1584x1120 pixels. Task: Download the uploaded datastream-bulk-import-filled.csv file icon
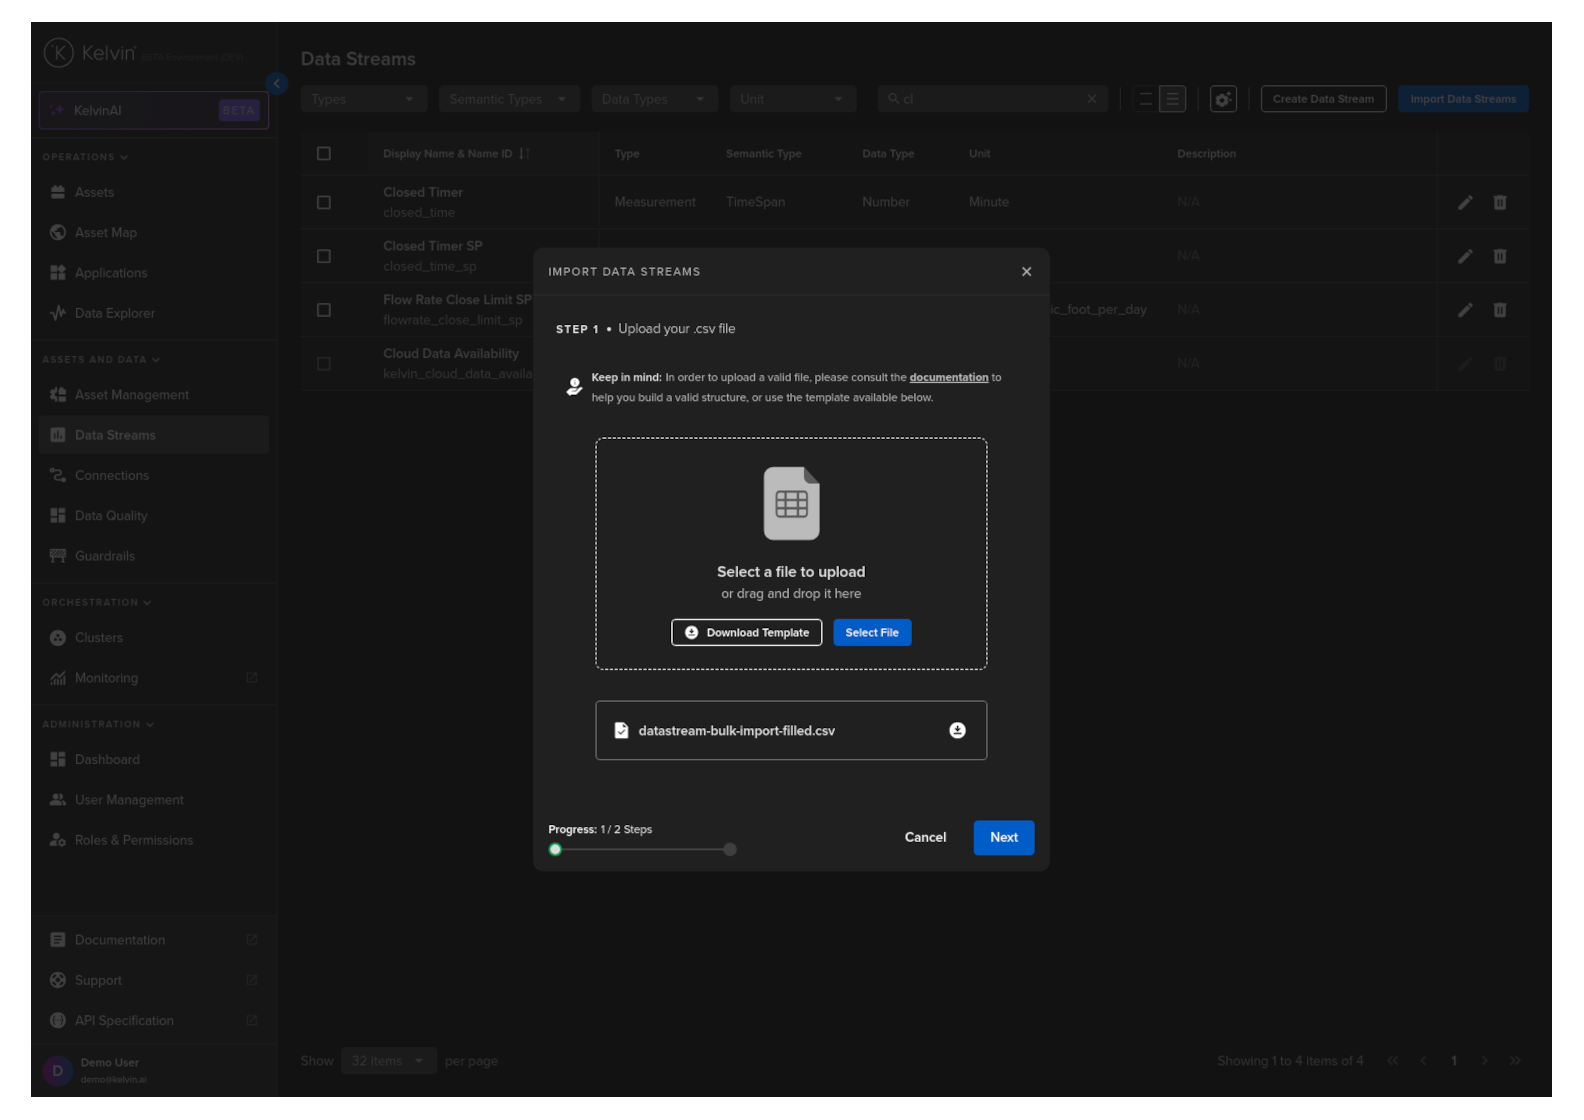click(x=957, y=731)
